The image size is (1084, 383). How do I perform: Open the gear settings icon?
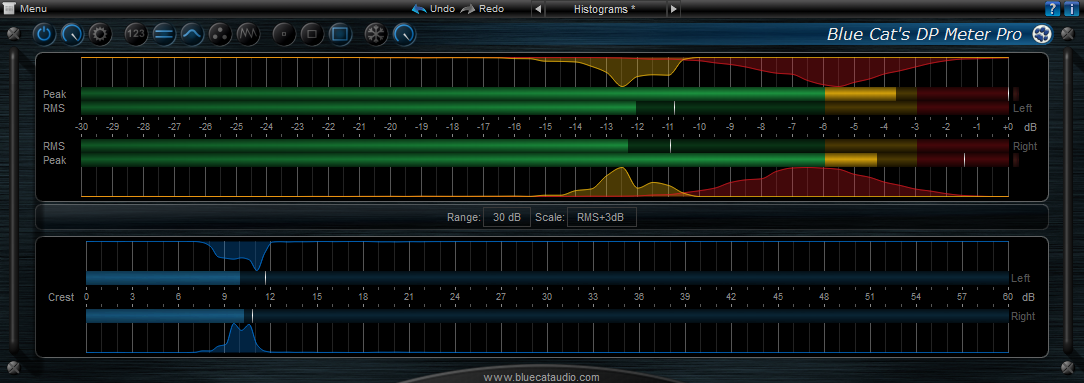101,34
